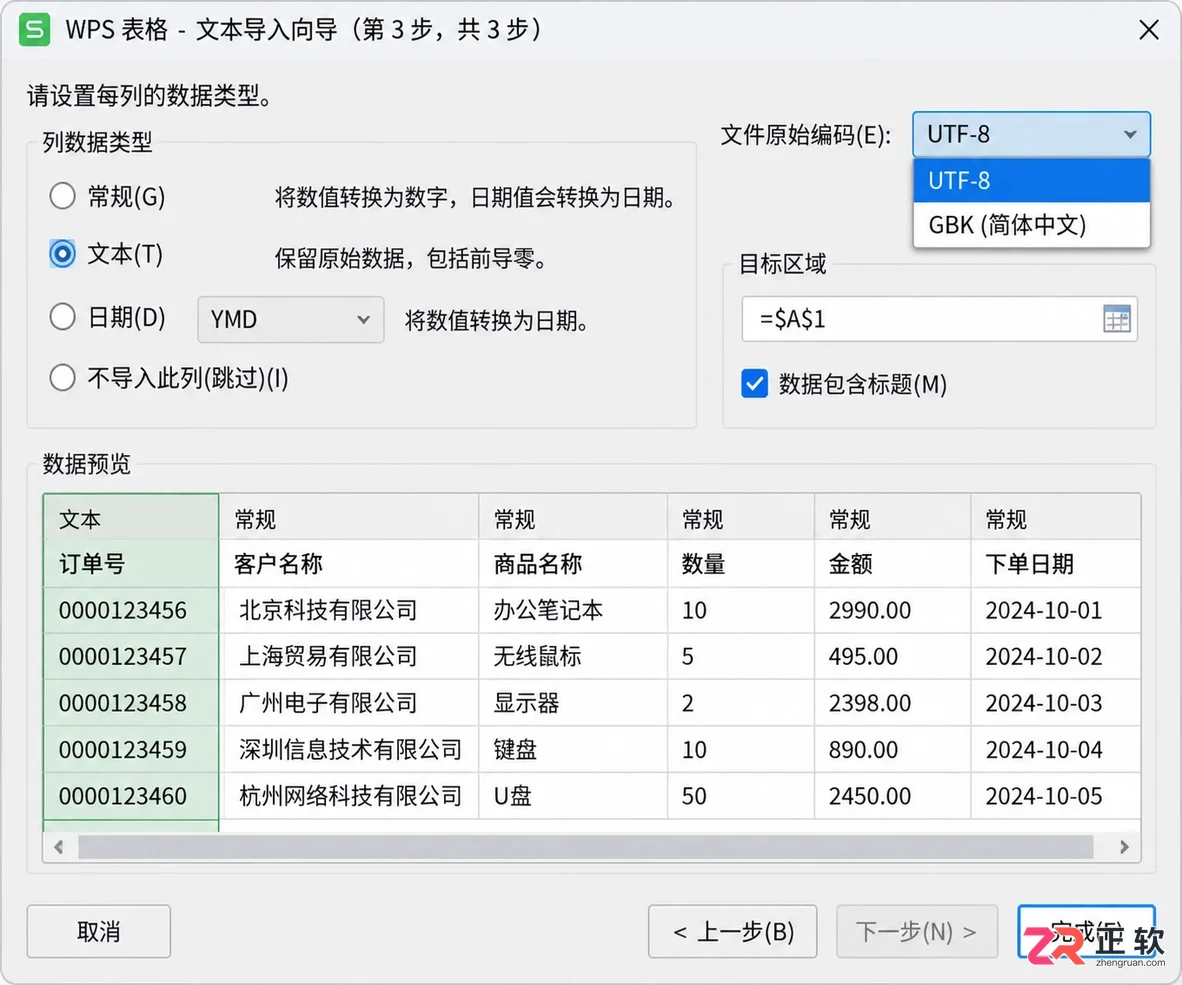1182x985 pixels.
Task: Click the amount cell 495.00
Action: (x=893, y=656)
